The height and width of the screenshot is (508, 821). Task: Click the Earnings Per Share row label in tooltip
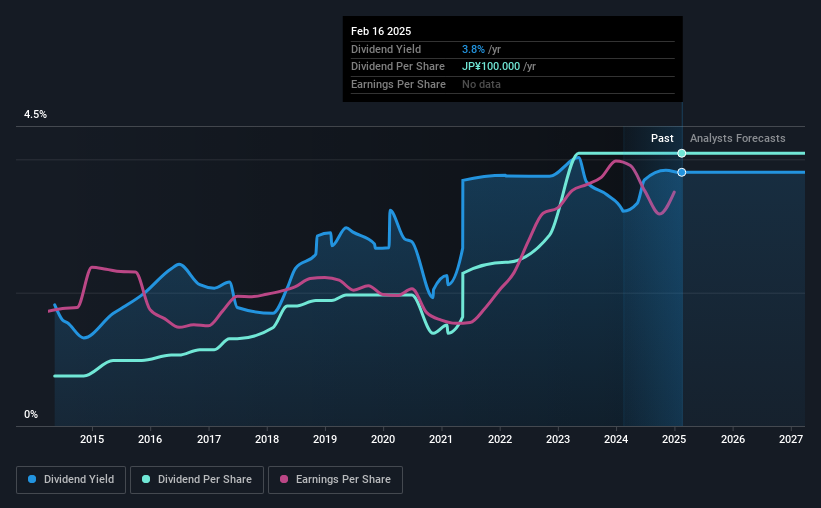(x=398, y=84)
